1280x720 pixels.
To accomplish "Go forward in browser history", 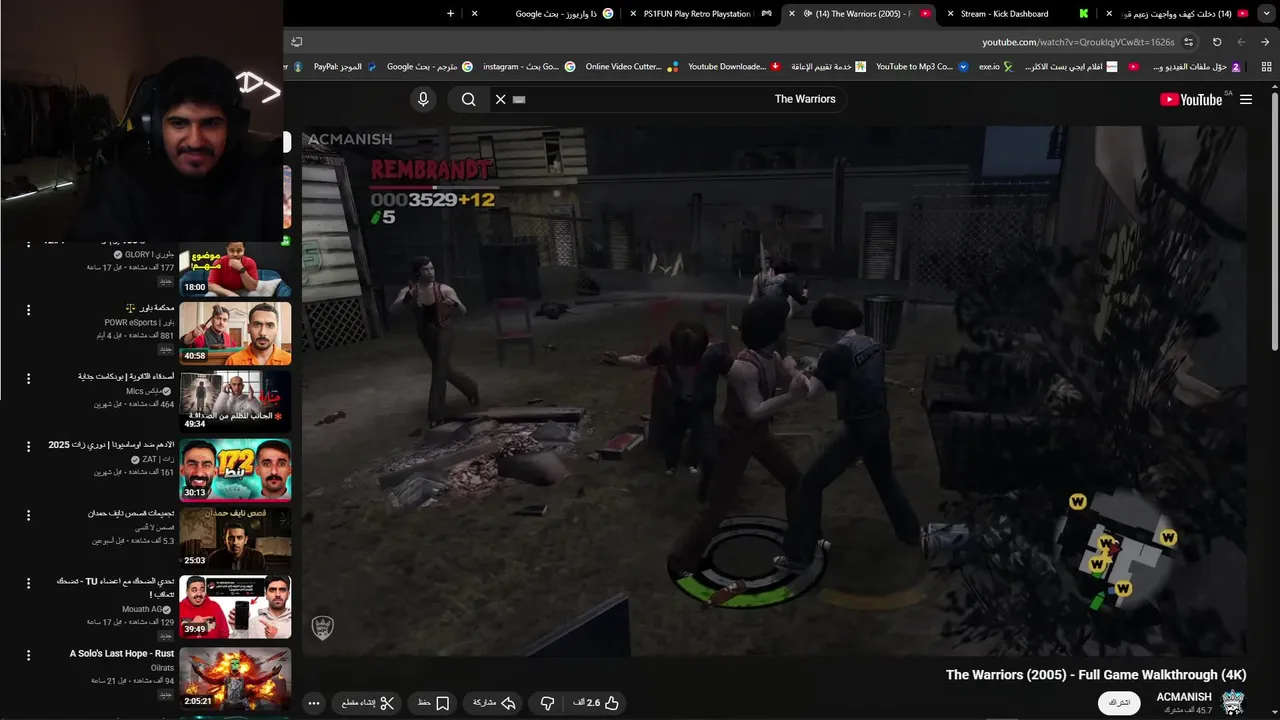I will point(1265,42).
